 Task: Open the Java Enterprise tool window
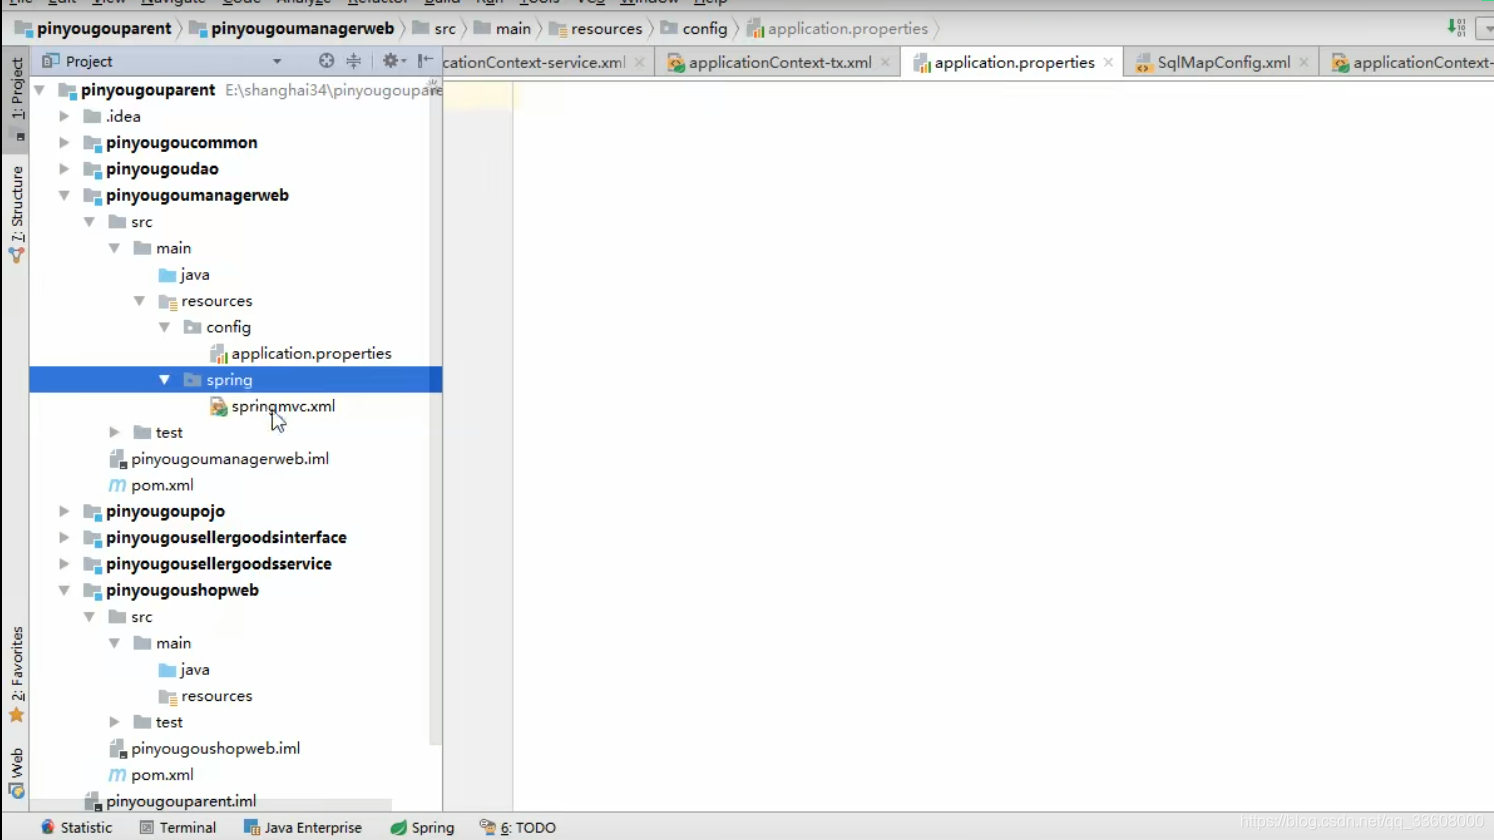tap(303, 827)
